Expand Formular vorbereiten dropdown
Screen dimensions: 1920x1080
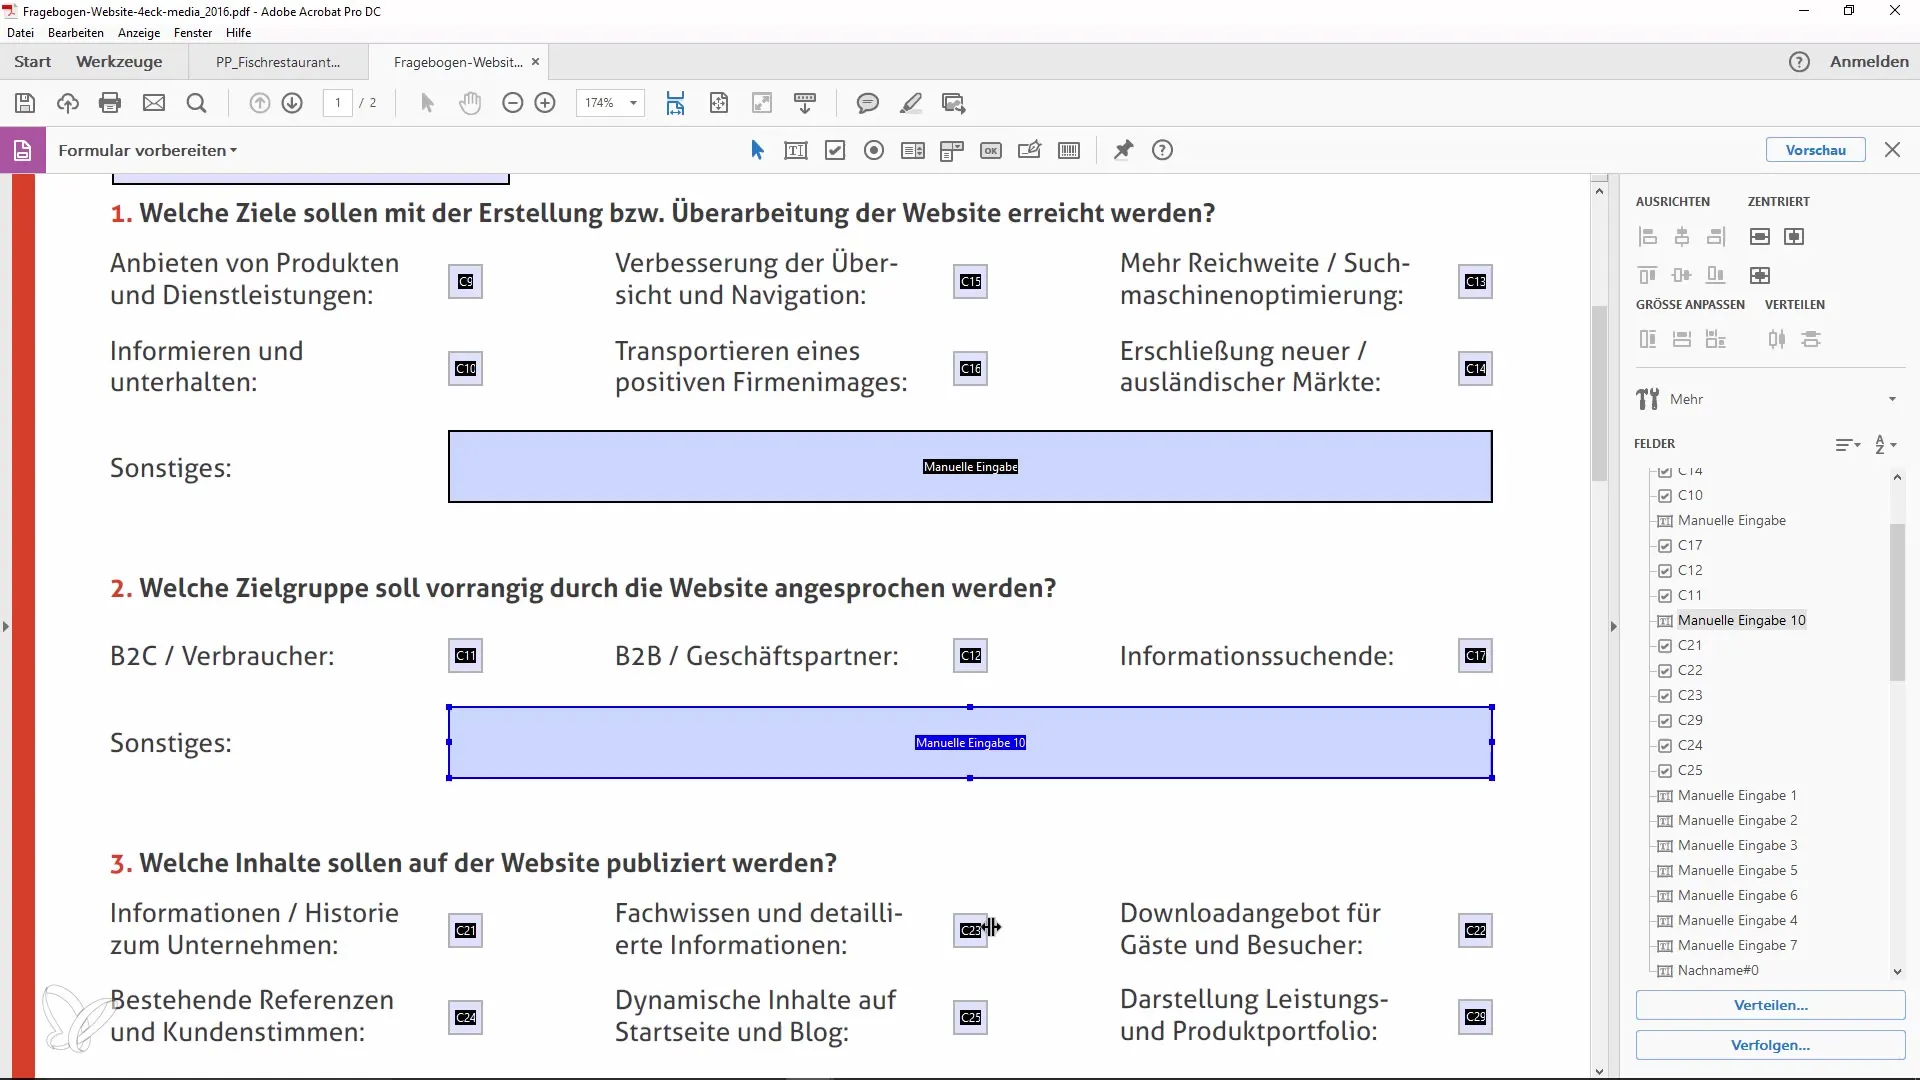[x=148, y=151]
